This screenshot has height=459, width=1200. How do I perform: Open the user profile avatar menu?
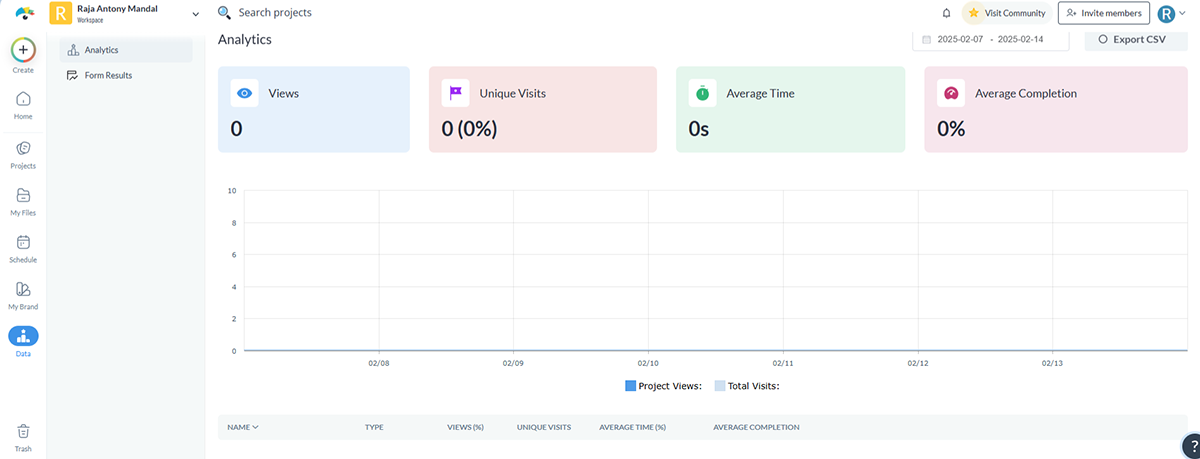[x=1166, y=14]
